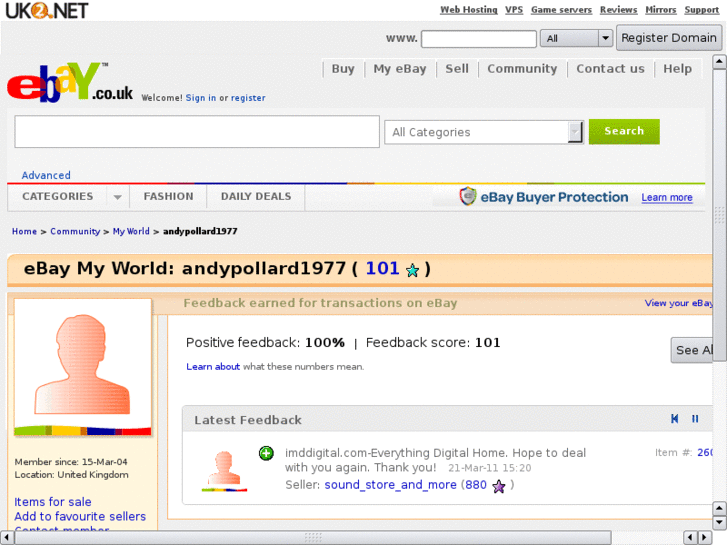The height and width of the screenshot is (545, 727).
Task: Click the My World breadcrumb link
Action: (131, 231)
